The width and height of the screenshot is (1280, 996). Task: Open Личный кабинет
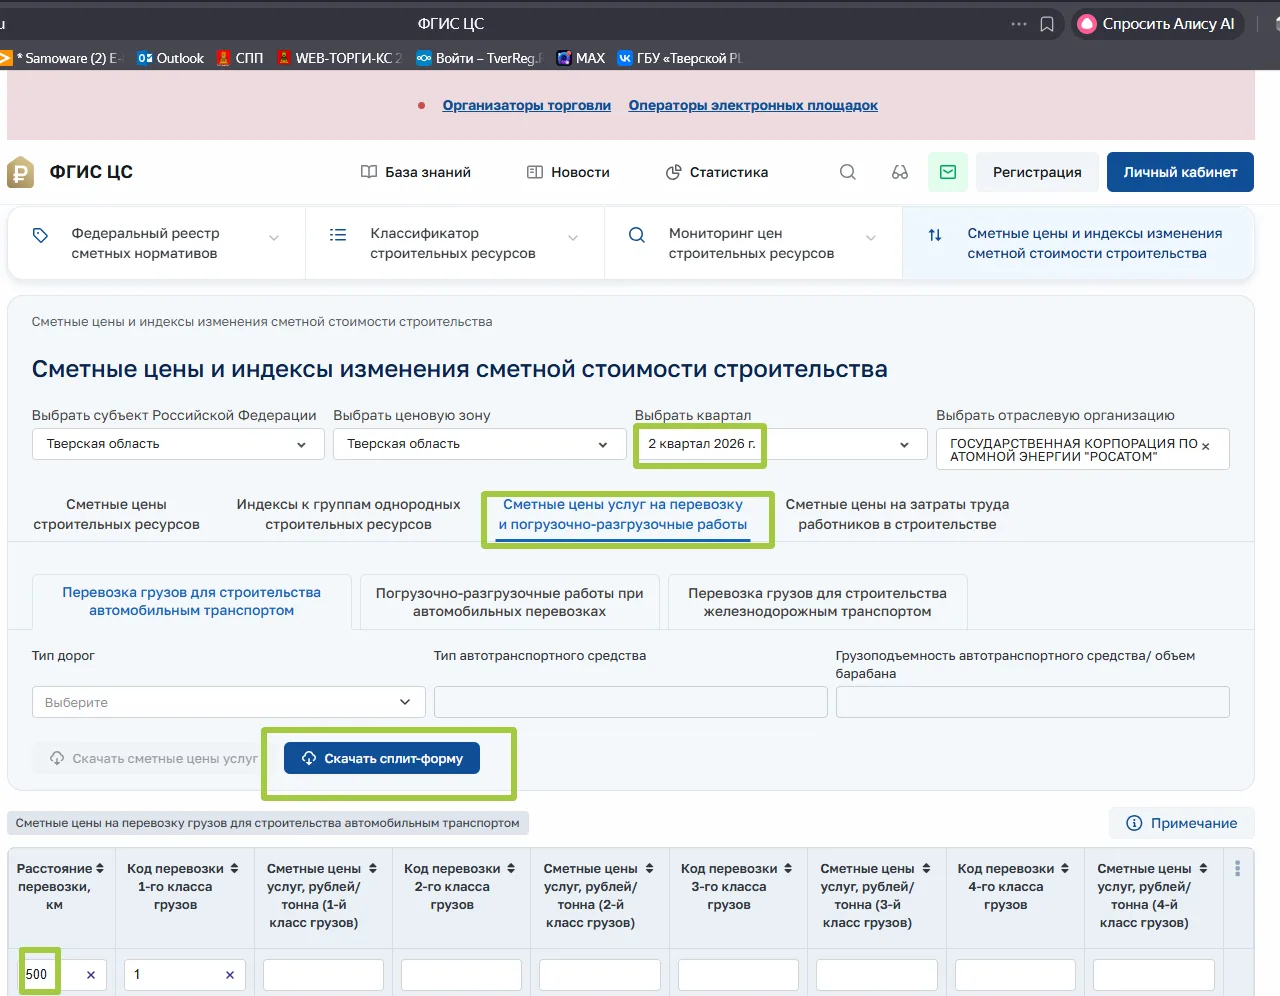[x=1180, y=172]
